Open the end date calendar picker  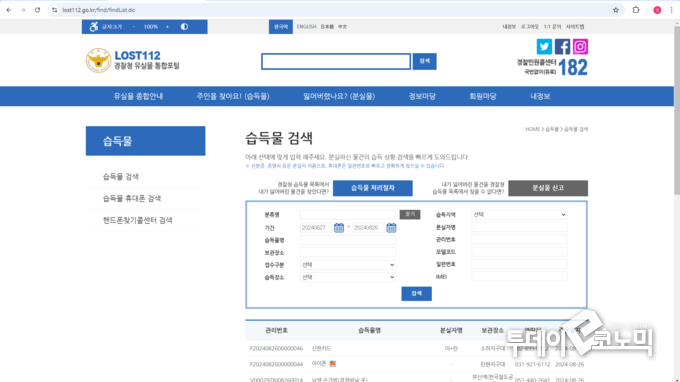tap(391, 227)
